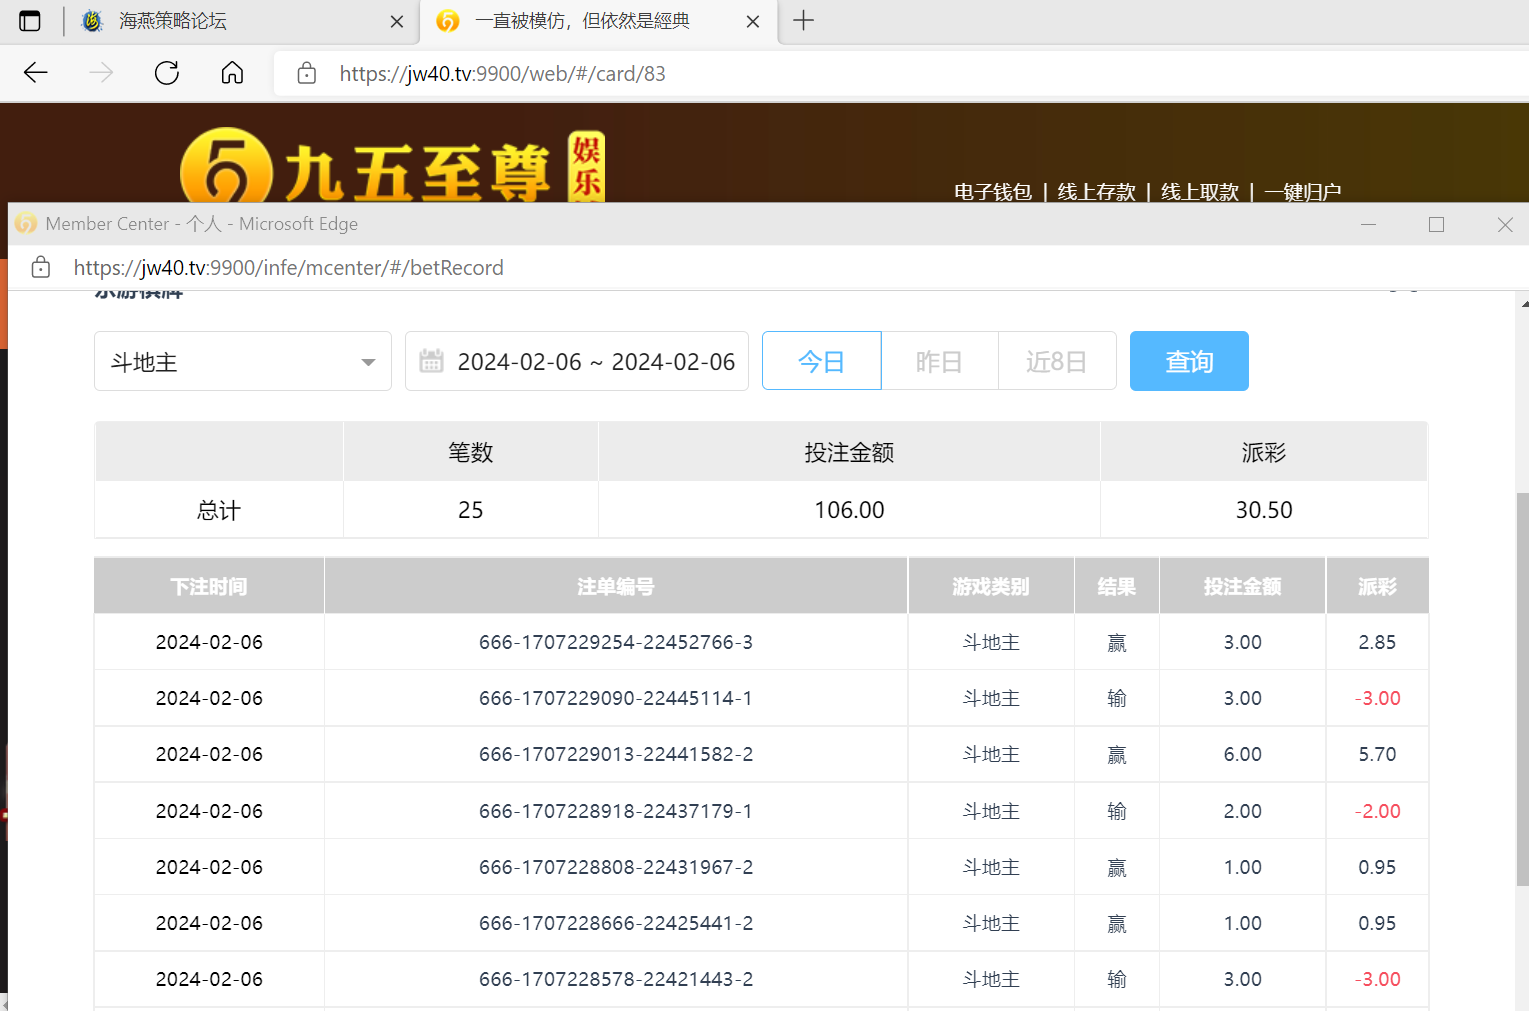Select bet number 666-1707229013-22441582-2
1529x1011 pixels.
[616, 754]
